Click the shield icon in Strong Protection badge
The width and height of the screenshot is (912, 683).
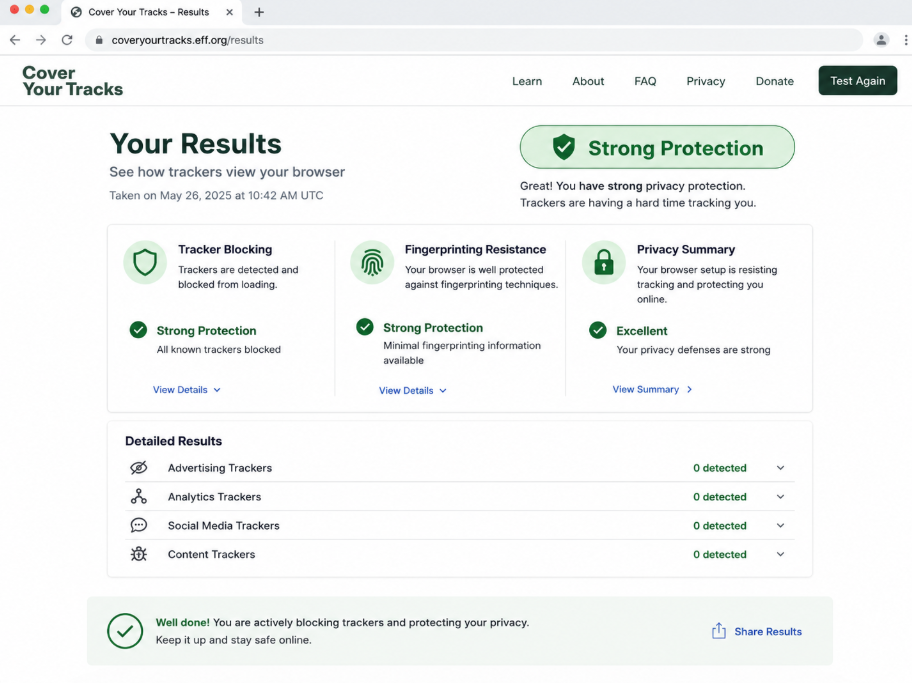tap(564, 147)
